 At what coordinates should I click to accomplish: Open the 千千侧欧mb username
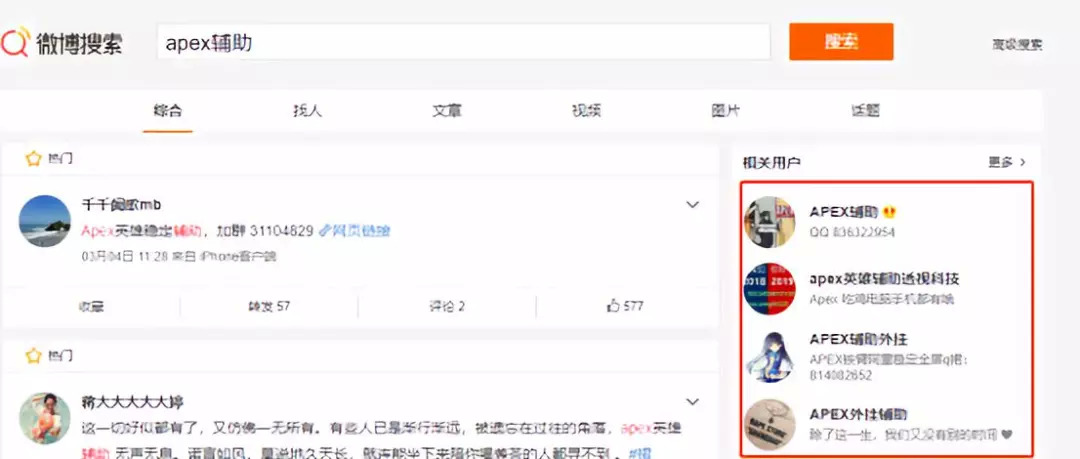point(121,205)
